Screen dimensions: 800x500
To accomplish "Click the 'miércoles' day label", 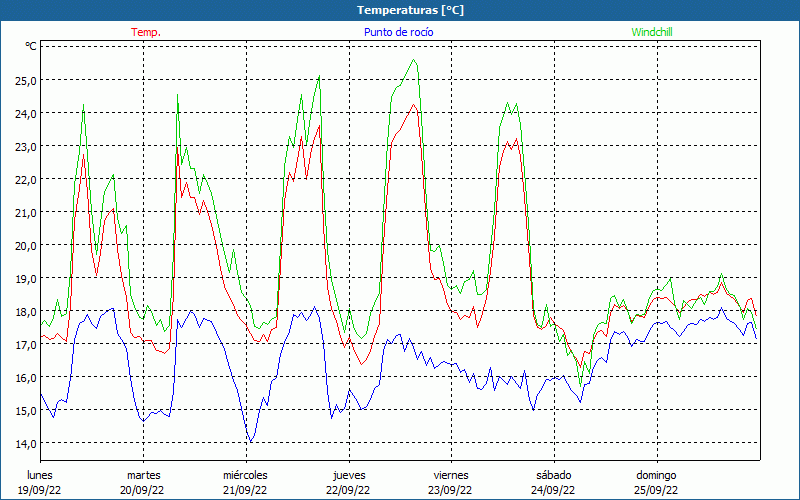I will 245,475.
